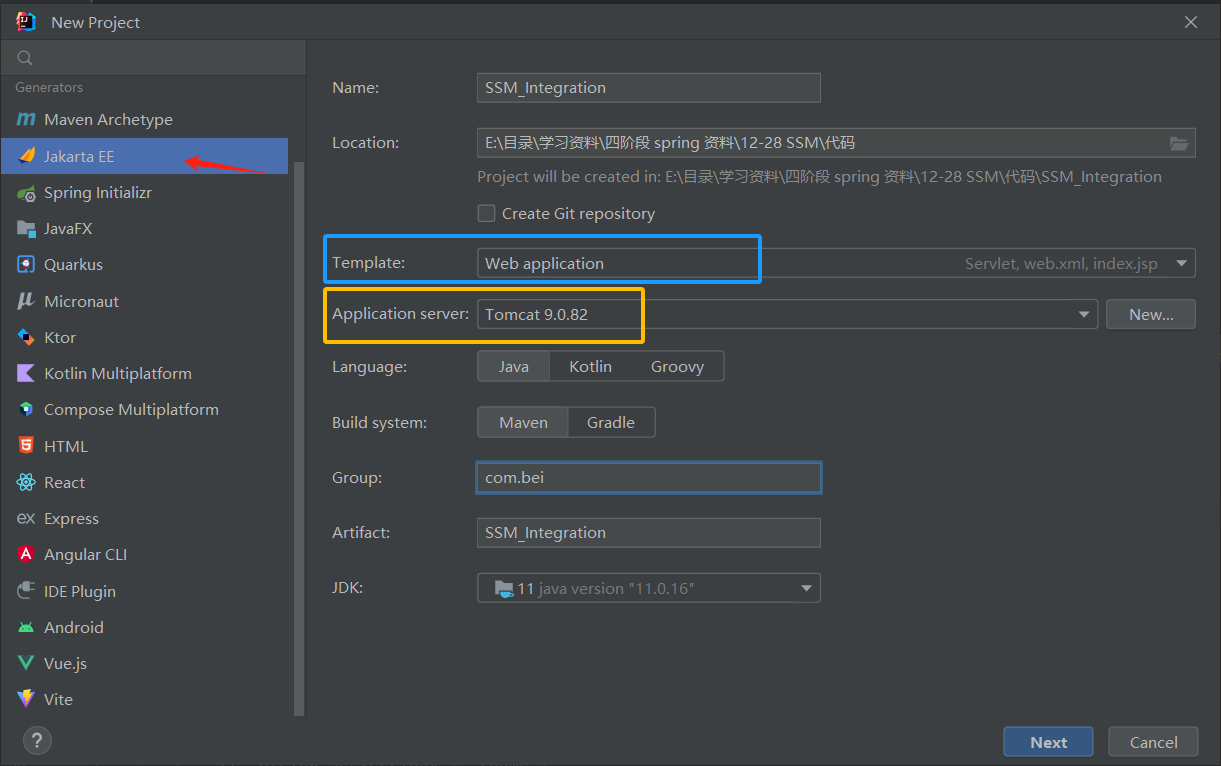Click the Vite lightning icon
1221x766 pixels.
pyautogui.click(x=27, y=700)
